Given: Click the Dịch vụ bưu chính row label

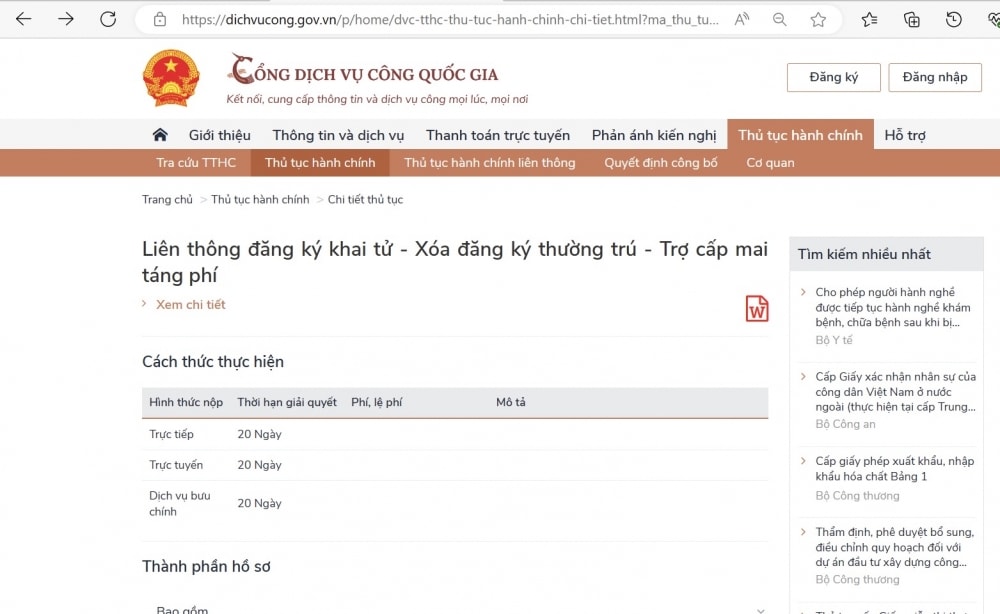Looking at the screenshot, I should click(x=179, y=503).
